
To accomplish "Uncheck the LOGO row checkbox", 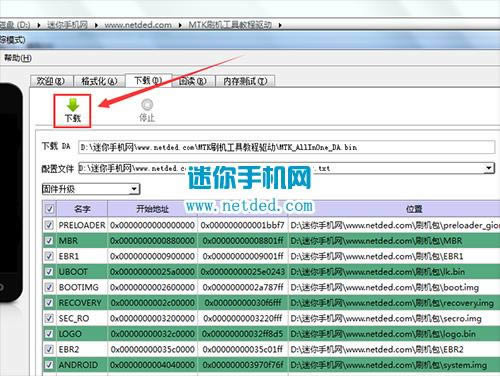I will click(x=49, y=333).
